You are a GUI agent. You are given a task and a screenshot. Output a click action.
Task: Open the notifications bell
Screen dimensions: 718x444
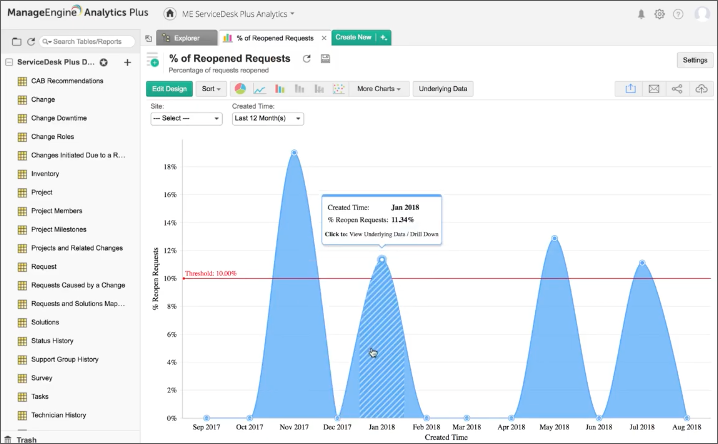tap(641, 14)
